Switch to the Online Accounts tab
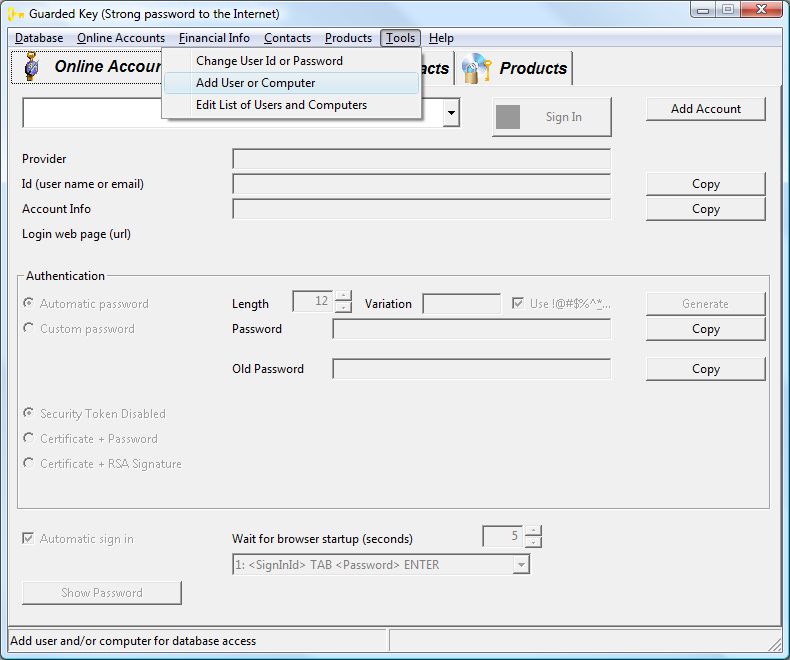The height and width of the screenshot is (660, 790). 87,67
